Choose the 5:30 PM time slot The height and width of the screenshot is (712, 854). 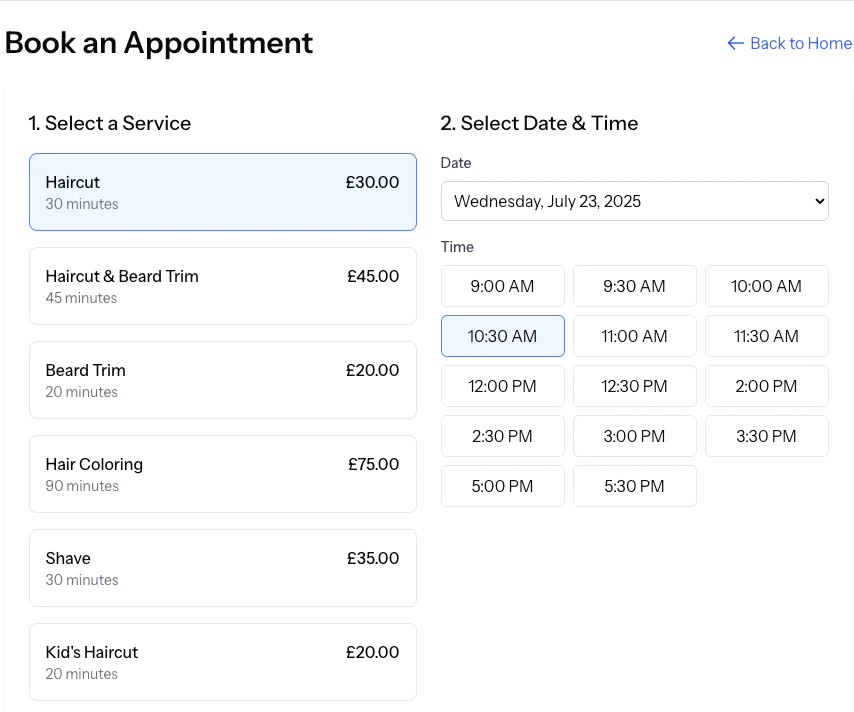pyautogui.click(x=634, y=486)
